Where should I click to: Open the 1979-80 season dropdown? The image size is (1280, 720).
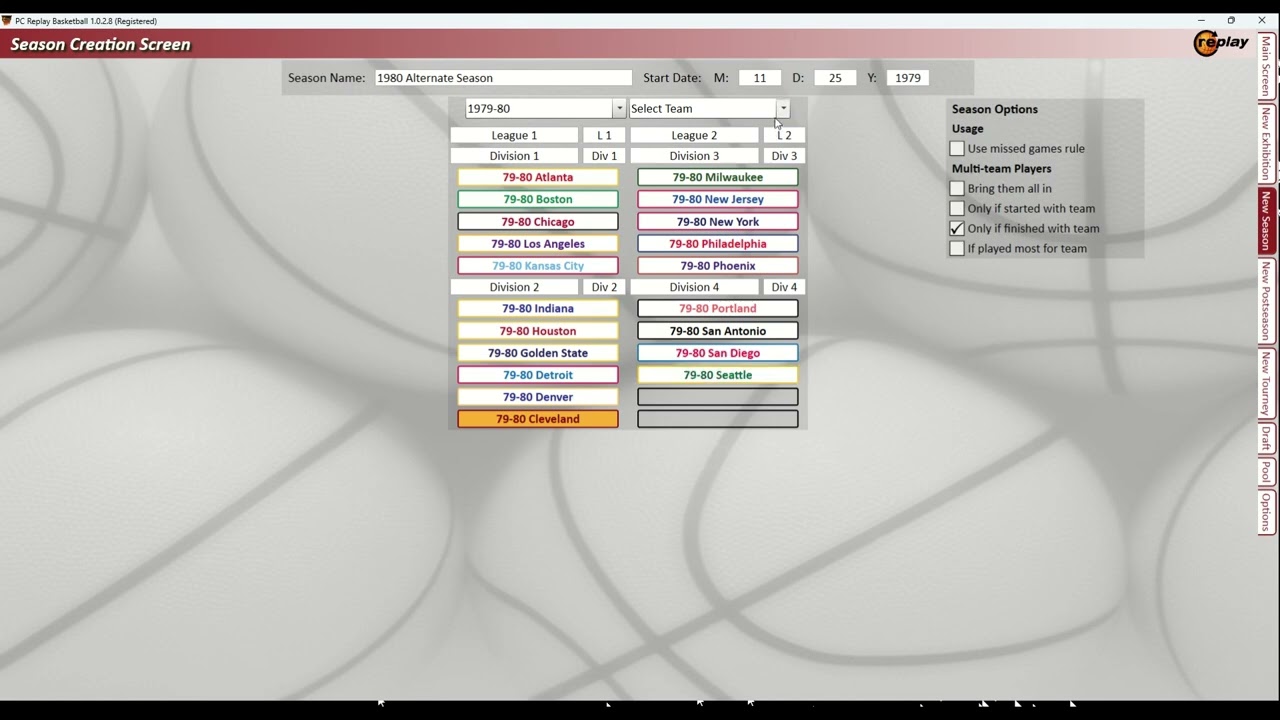[x=619, y=108]
